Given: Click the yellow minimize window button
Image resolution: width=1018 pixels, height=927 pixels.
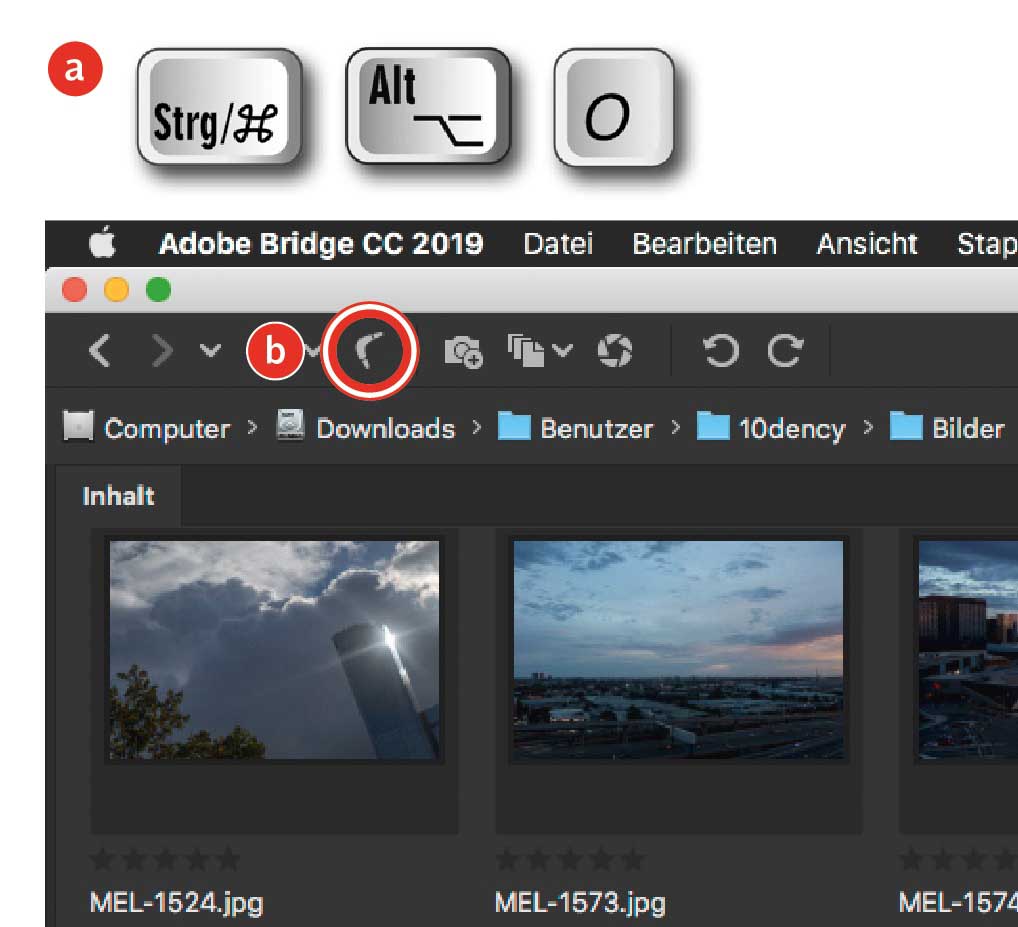Looking at the screenshot, I should (116, 290).
